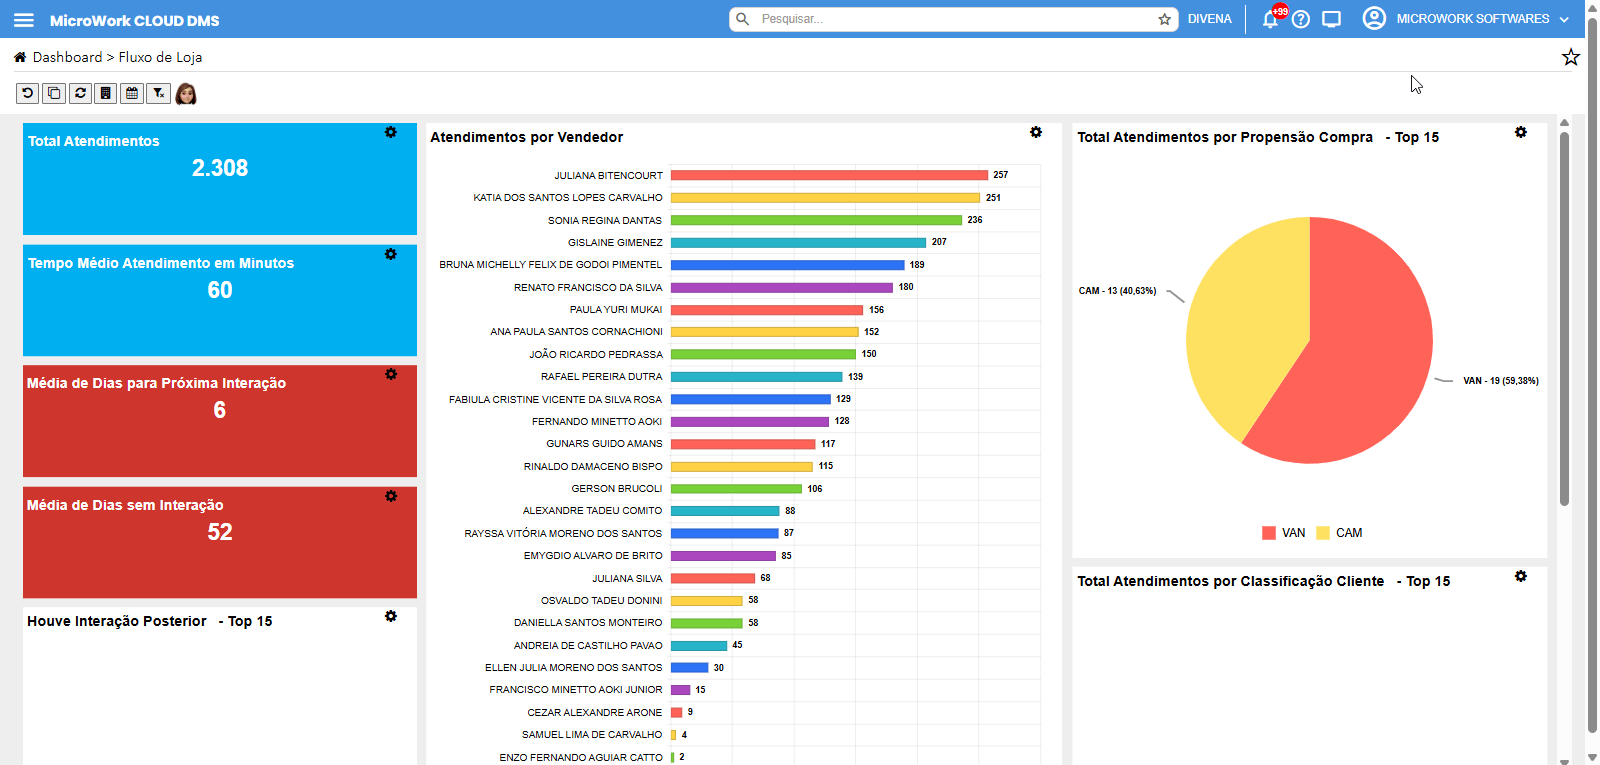Screen dimensions: 1600x765
Task: Click the PAULA YURI MUKAI label
Action: [616, 310]
